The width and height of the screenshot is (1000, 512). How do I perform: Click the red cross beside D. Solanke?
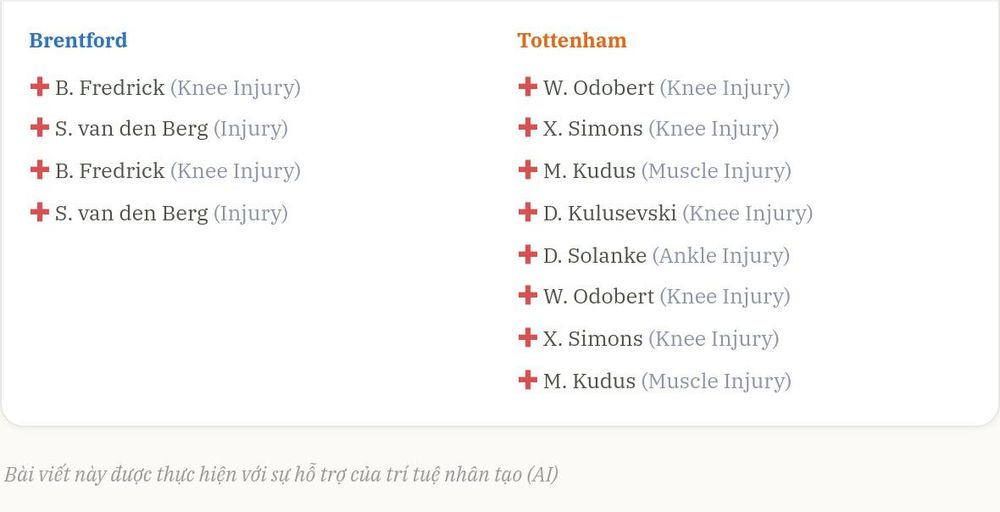(527, 254)
